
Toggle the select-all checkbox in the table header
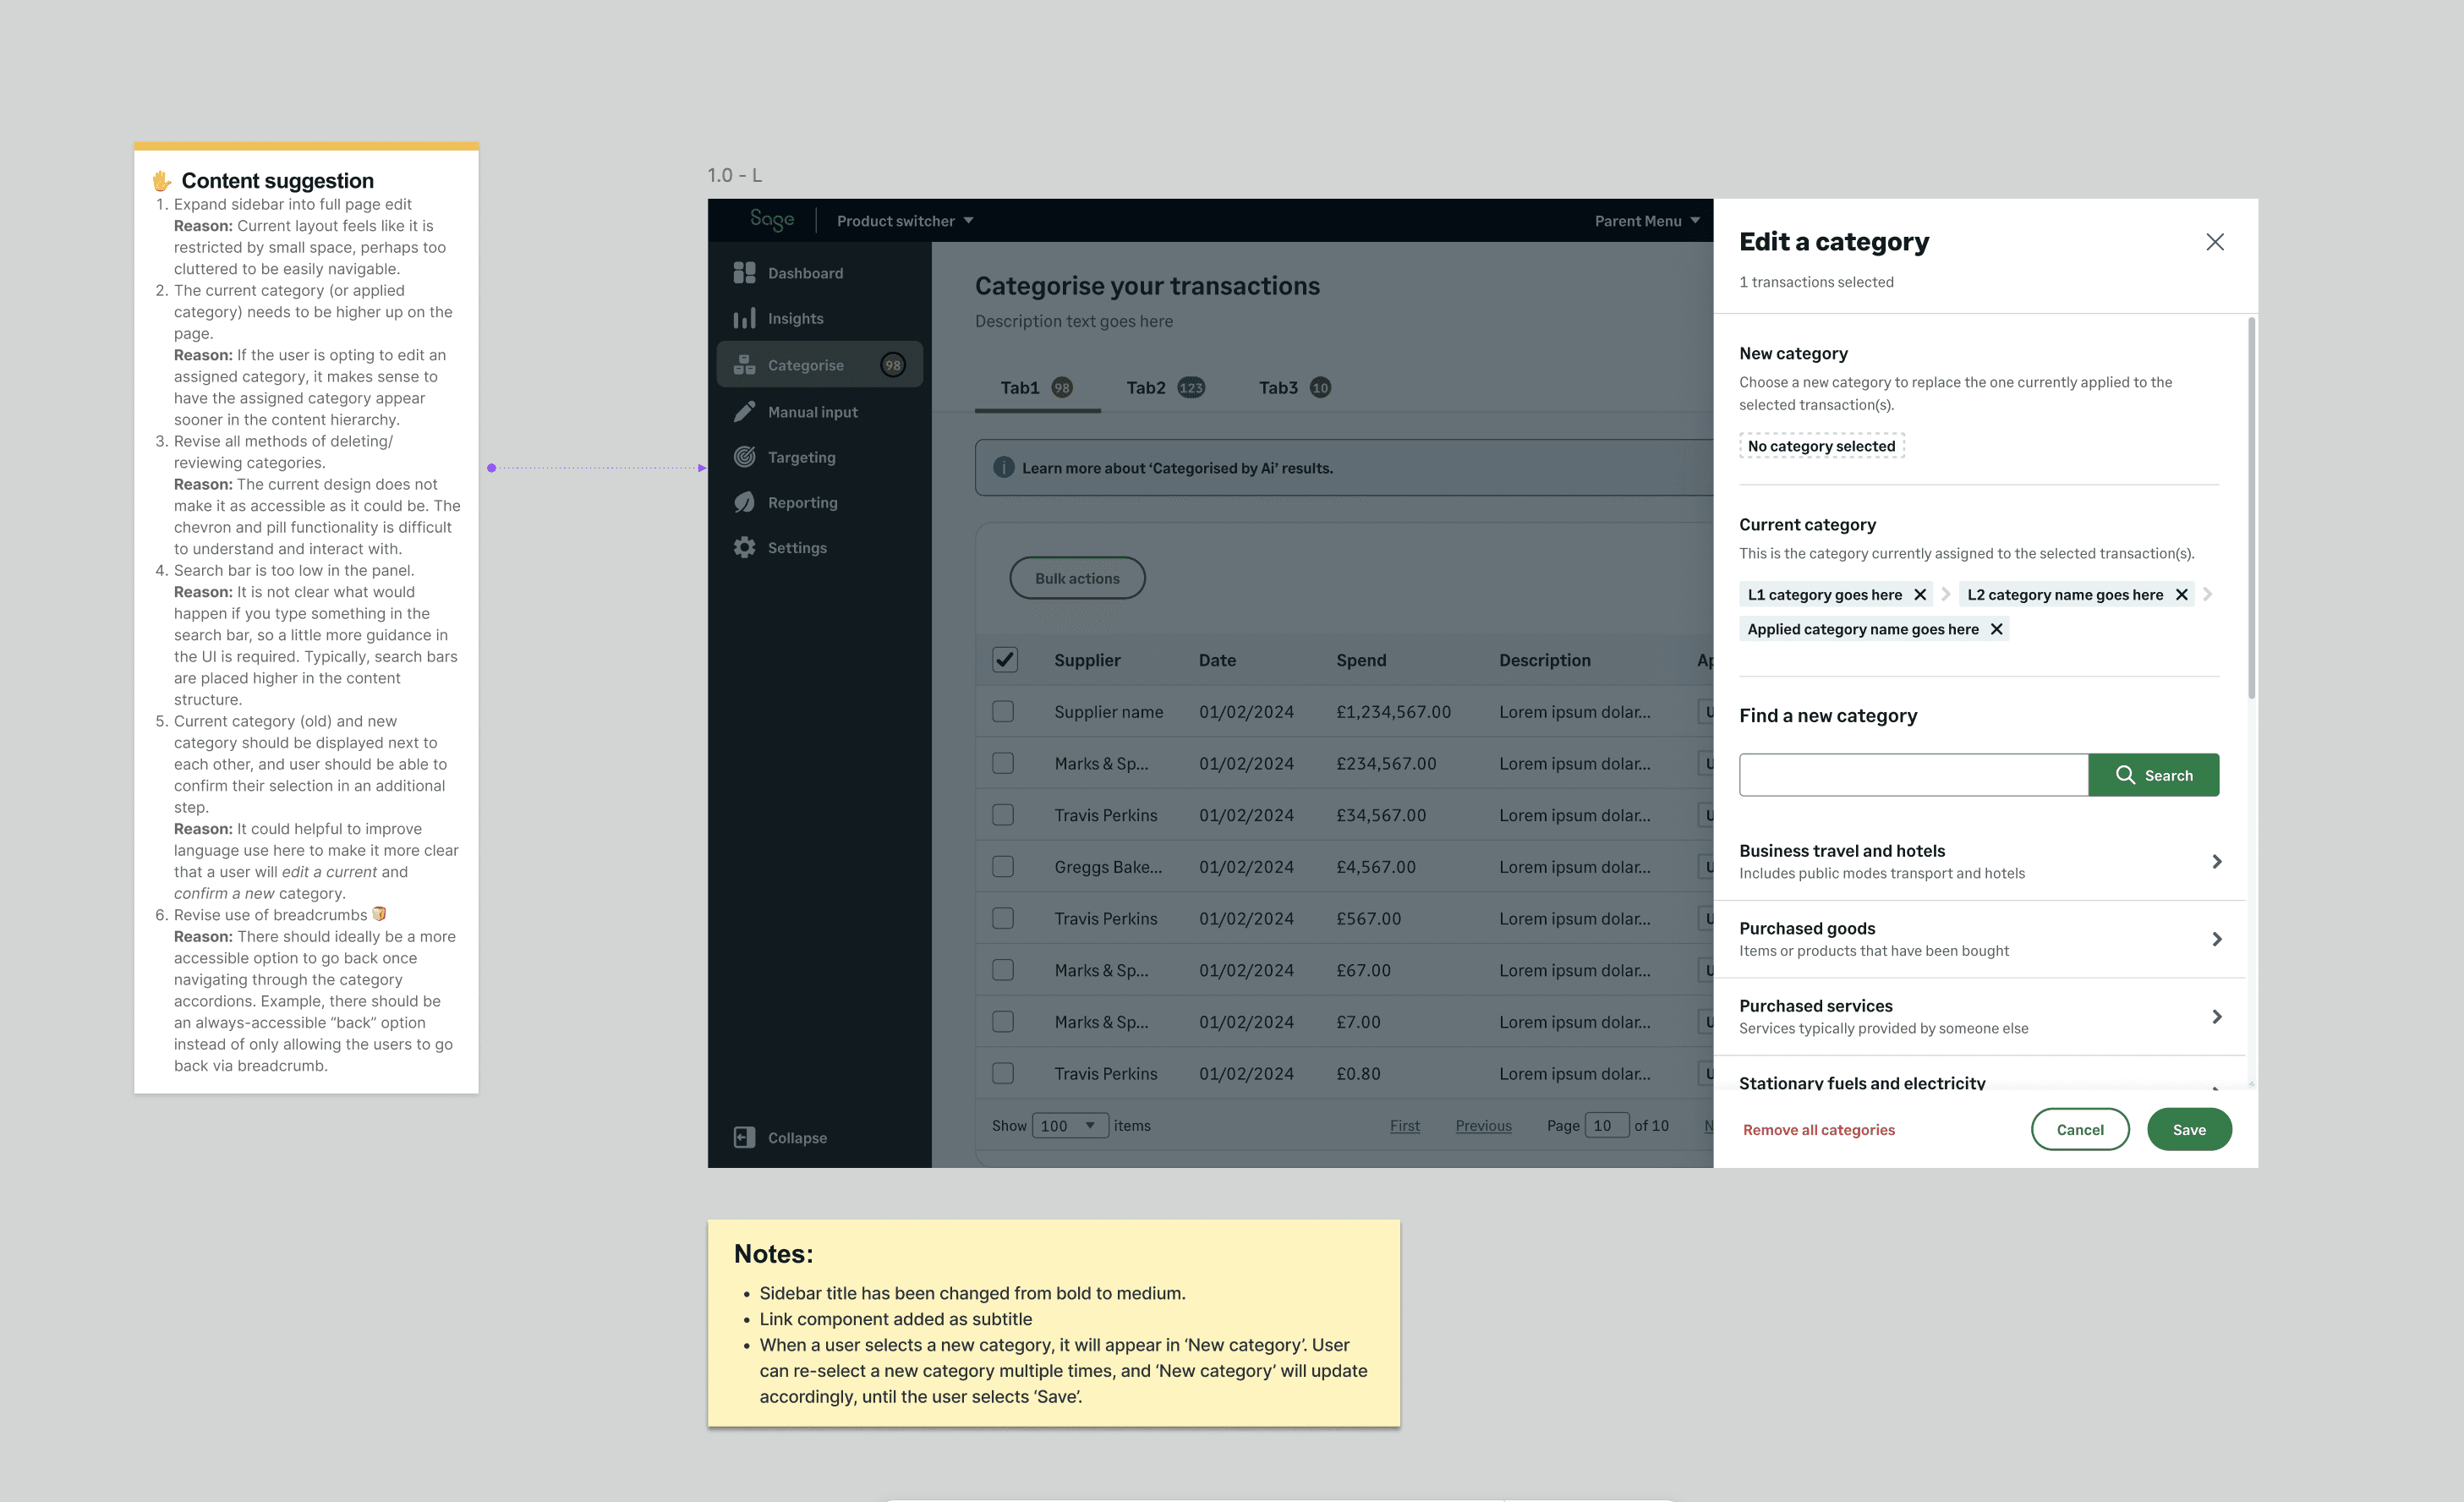click(x=1004, y=660)
